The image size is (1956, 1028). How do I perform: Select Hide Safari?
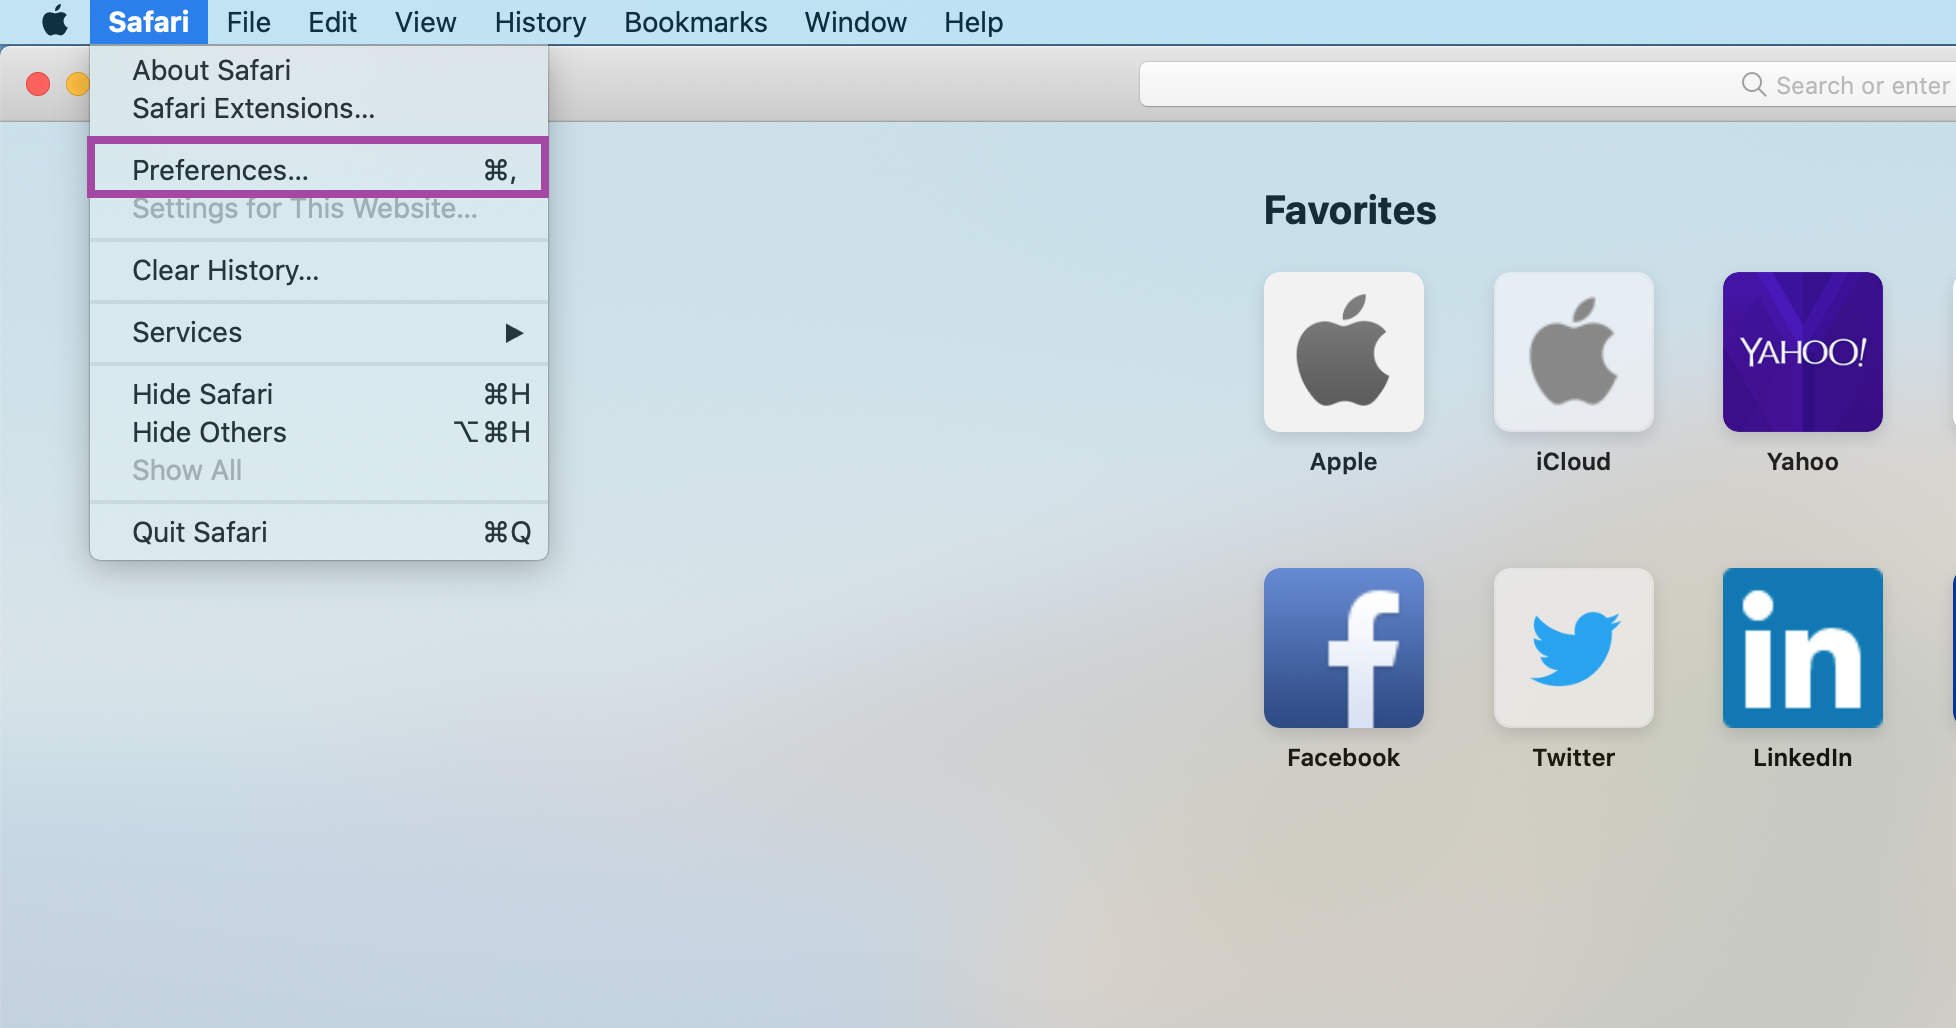[318, 394]
